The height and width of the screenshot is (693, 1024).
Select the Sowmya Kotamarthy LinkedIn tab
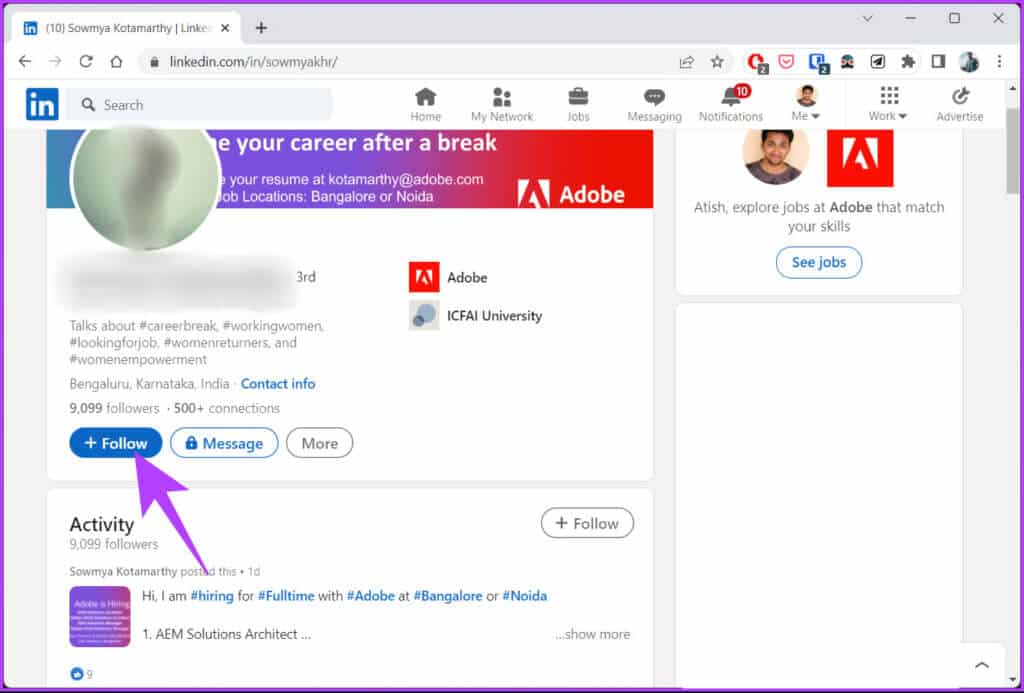coord(126,28)
